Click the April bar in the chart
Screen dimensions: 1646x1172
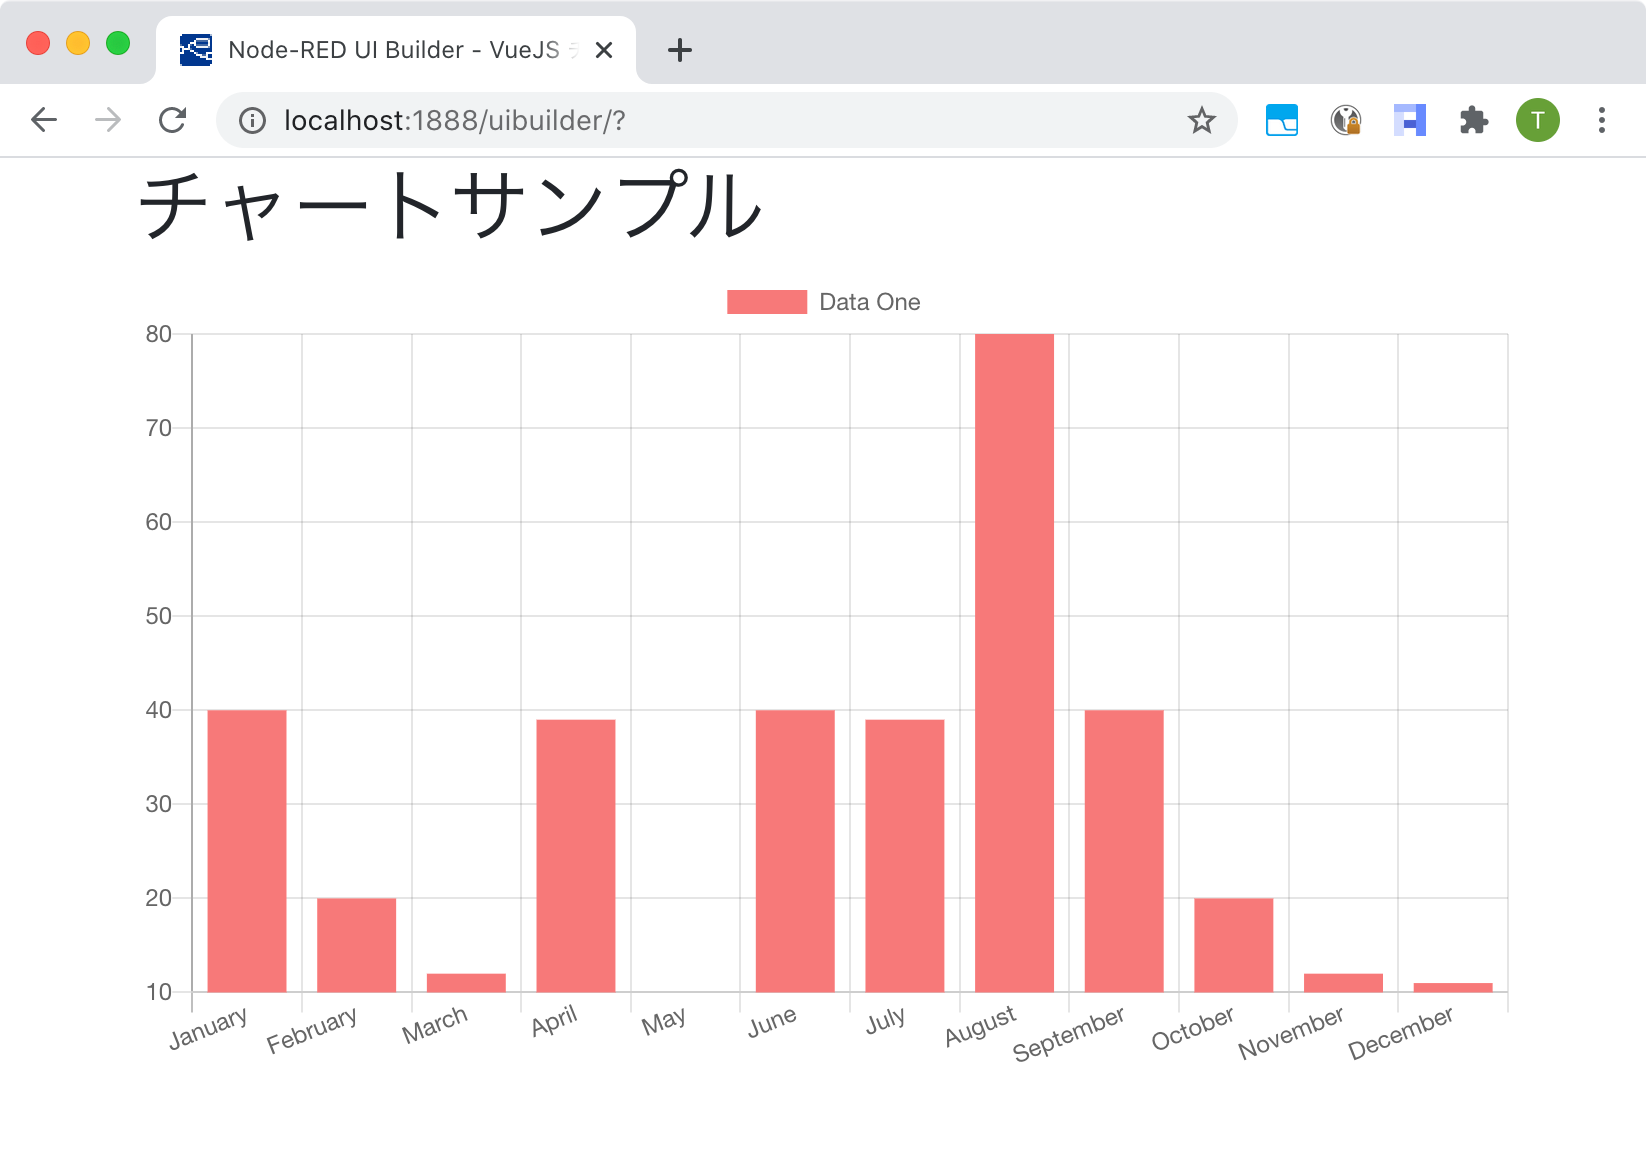point(576,856)
